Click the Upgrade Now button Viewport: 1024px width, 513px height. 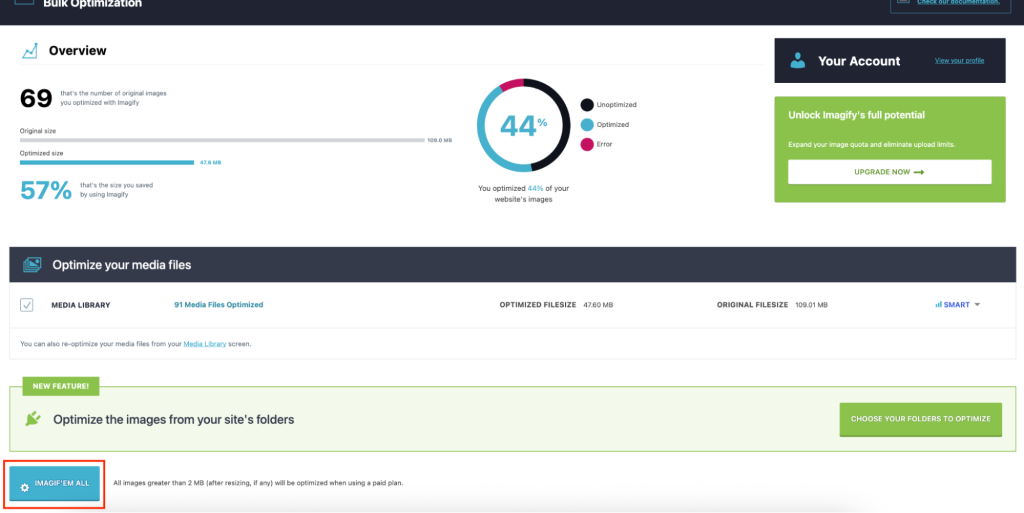(889, 172)
